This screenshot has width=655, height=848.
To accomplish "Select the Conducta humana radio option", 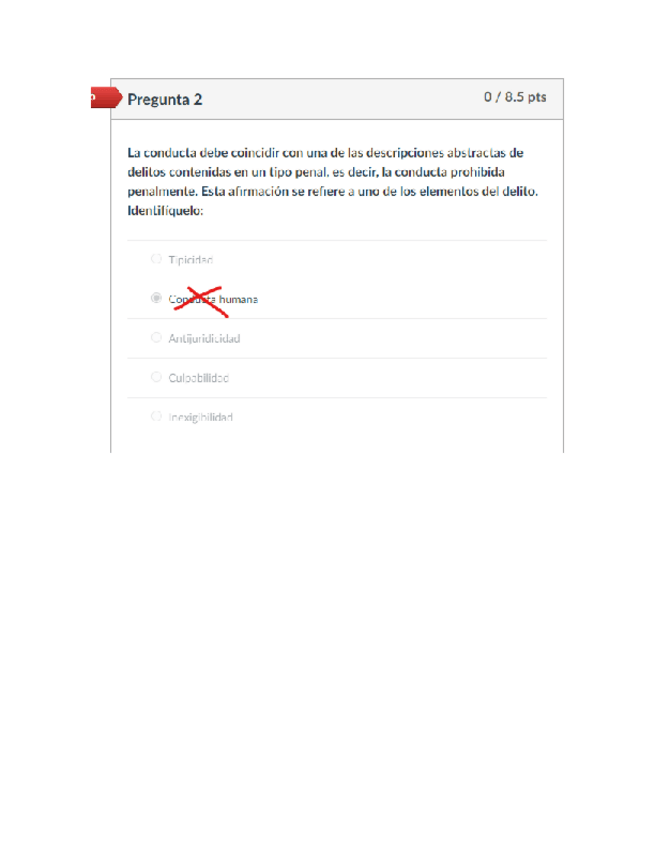I will tap(156, 298).
